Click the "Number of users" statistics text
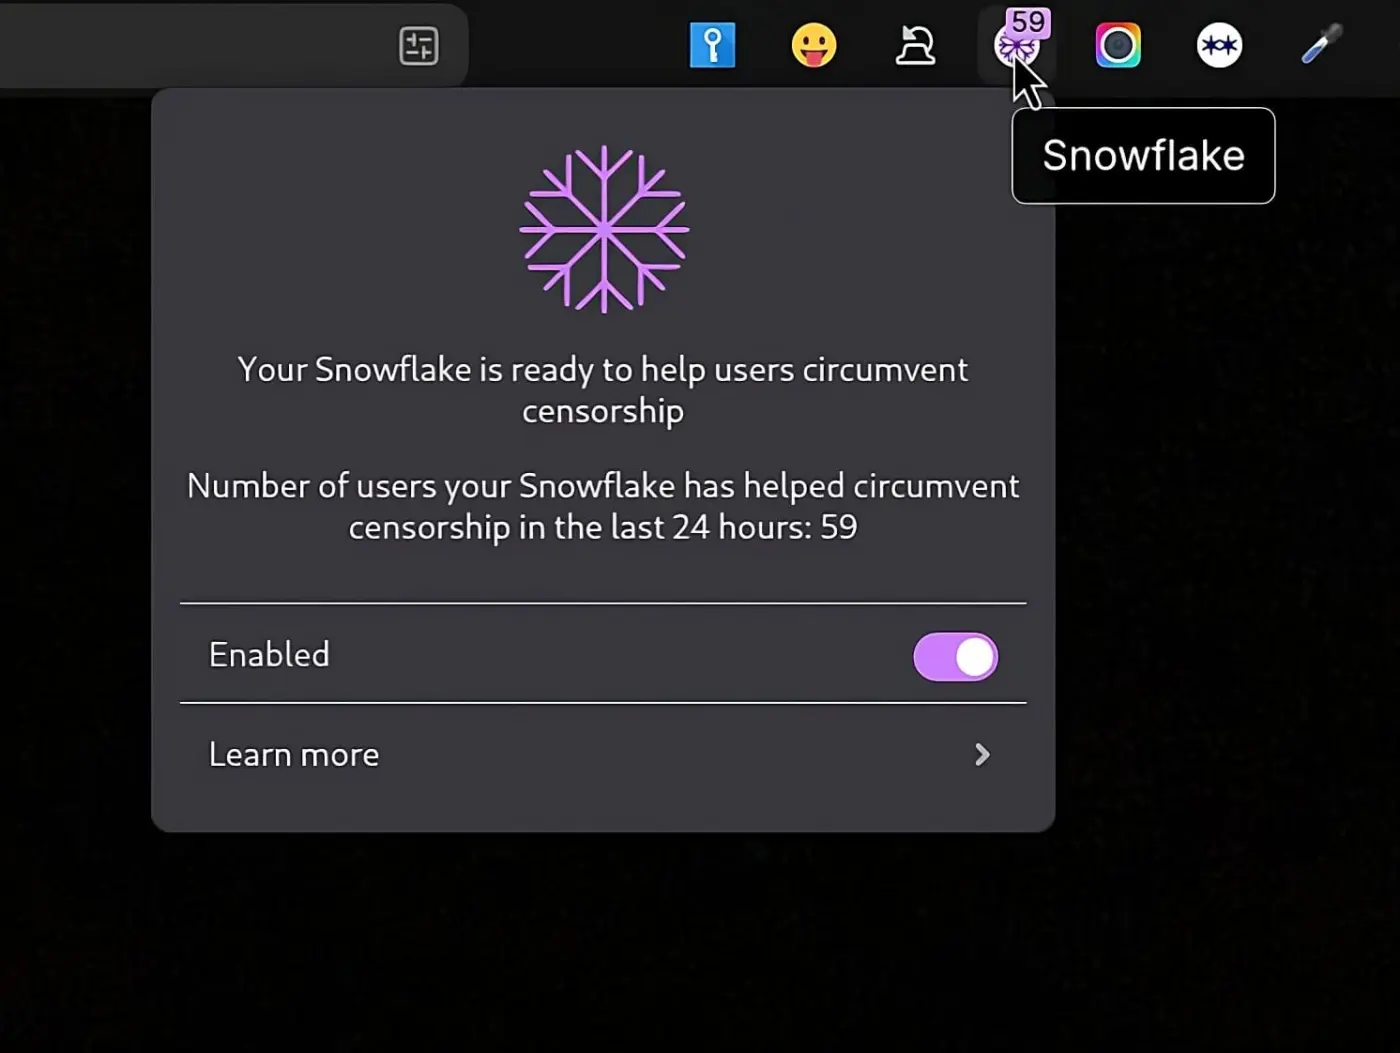Image resolution: width=1400 pixels, height=1053 pixels. (x=603, y=506)
